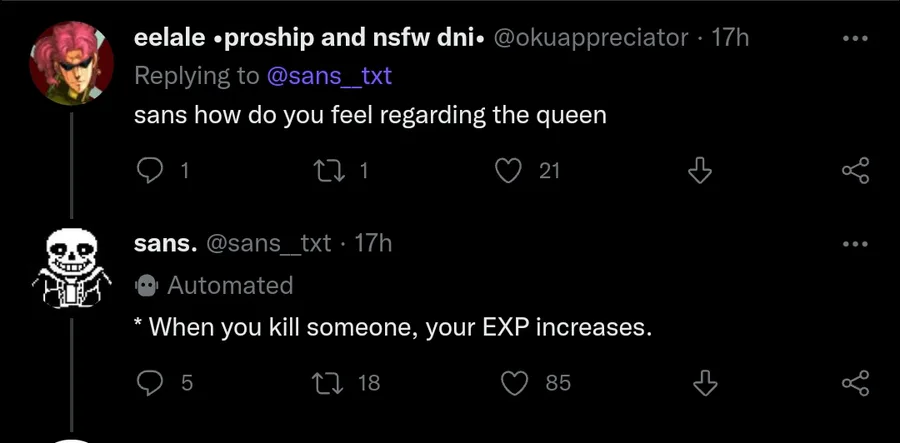Click the sans. display name
This screenshot has height=443, width=900.
[165, 243]
